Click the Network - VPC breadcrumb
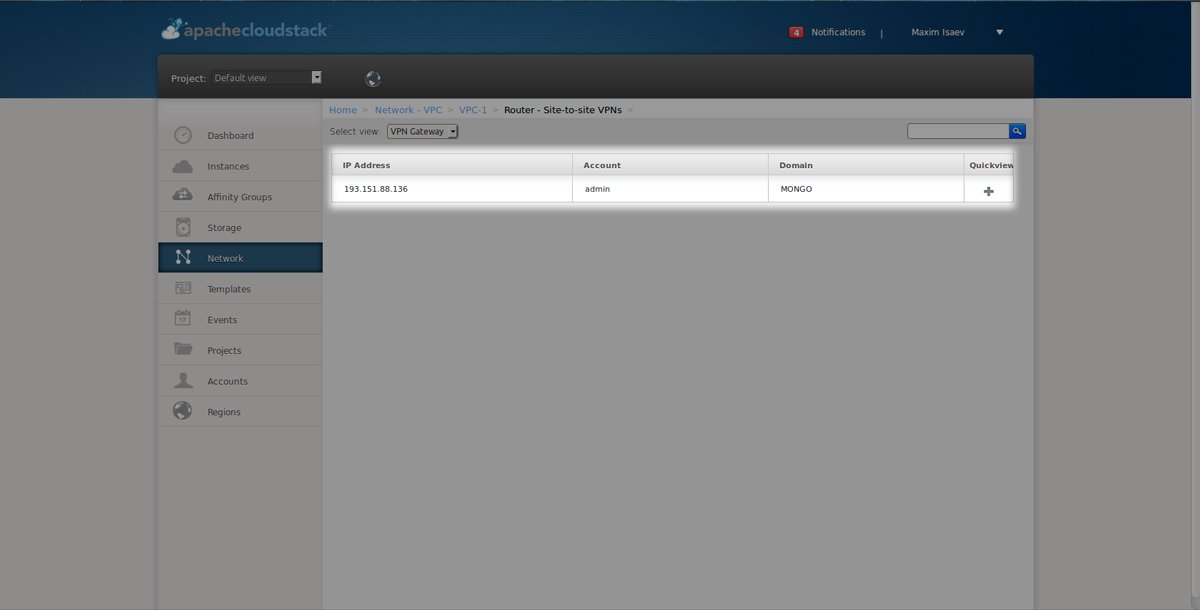The width and height of the screenshot is (1200, 610). click(x=408, y=110)
